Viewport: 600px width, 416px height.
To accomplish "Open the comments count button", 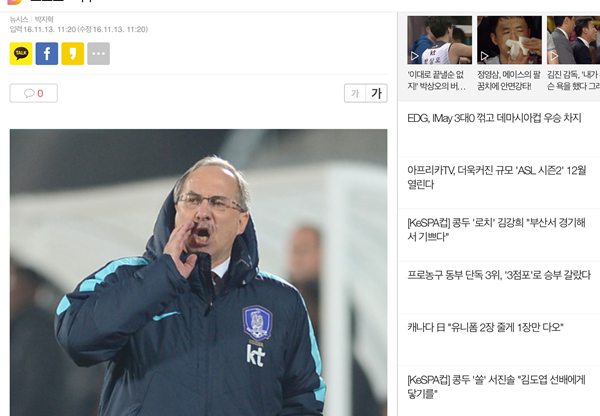I will pos(34,93).
